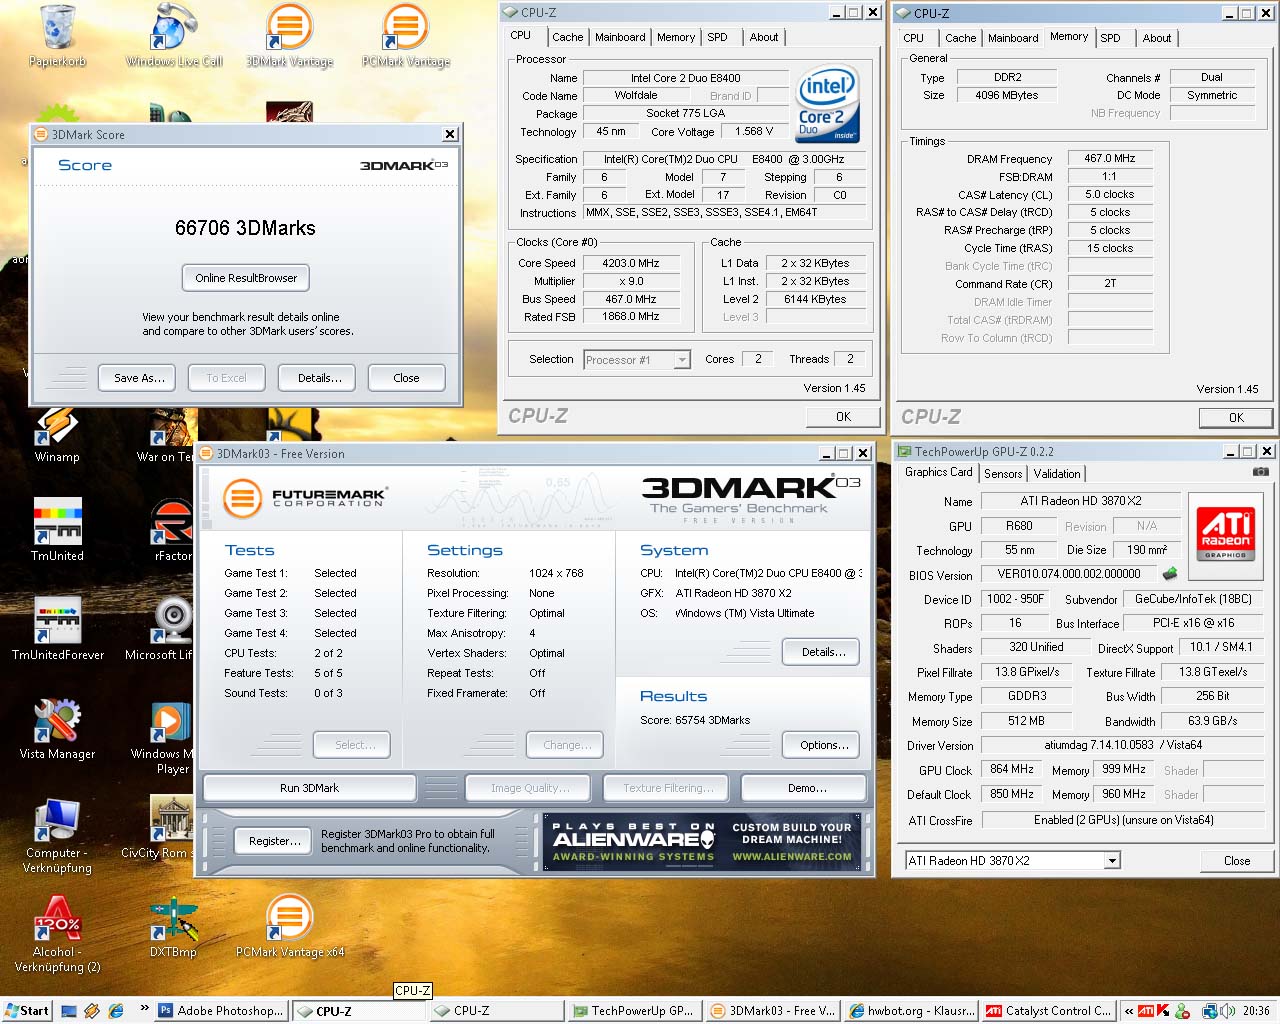Image resolution: width=1280 pixels, height=1024 pixels.
Task: Switch to Mainboard tab in left CPU-Z
Action: [x=620, y=37]
